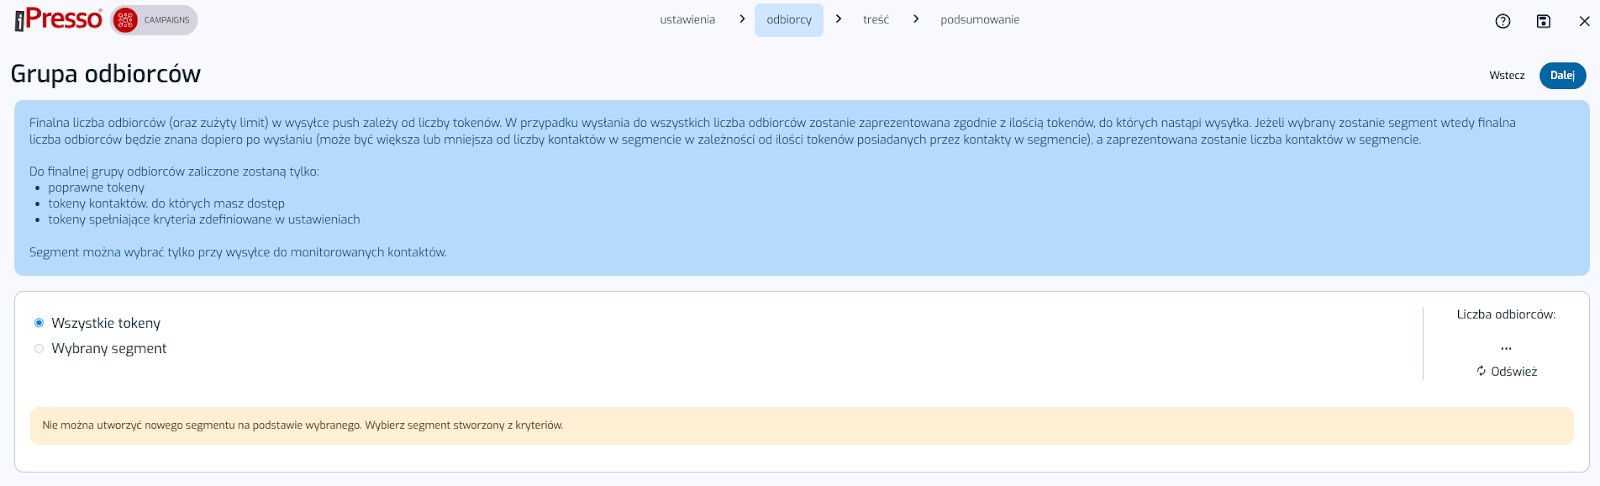Click the recipient count placeholder dots

tap(1506, 348)
